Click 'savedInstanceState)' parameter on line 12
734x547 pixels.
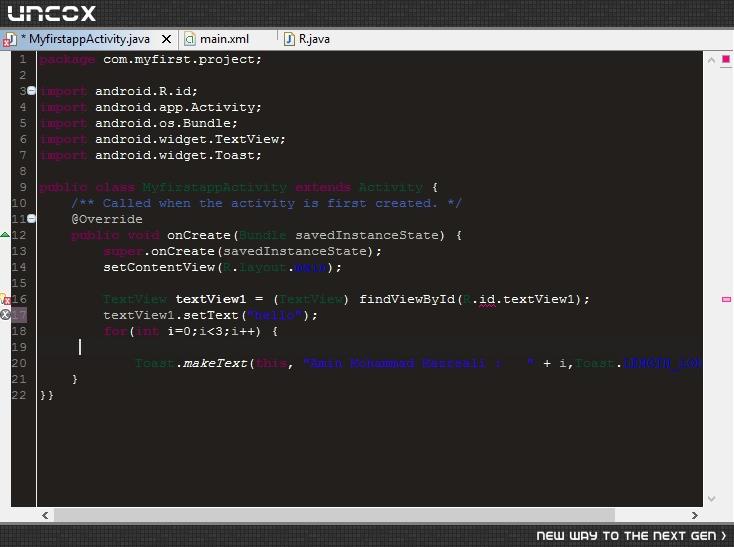[369, 235]
